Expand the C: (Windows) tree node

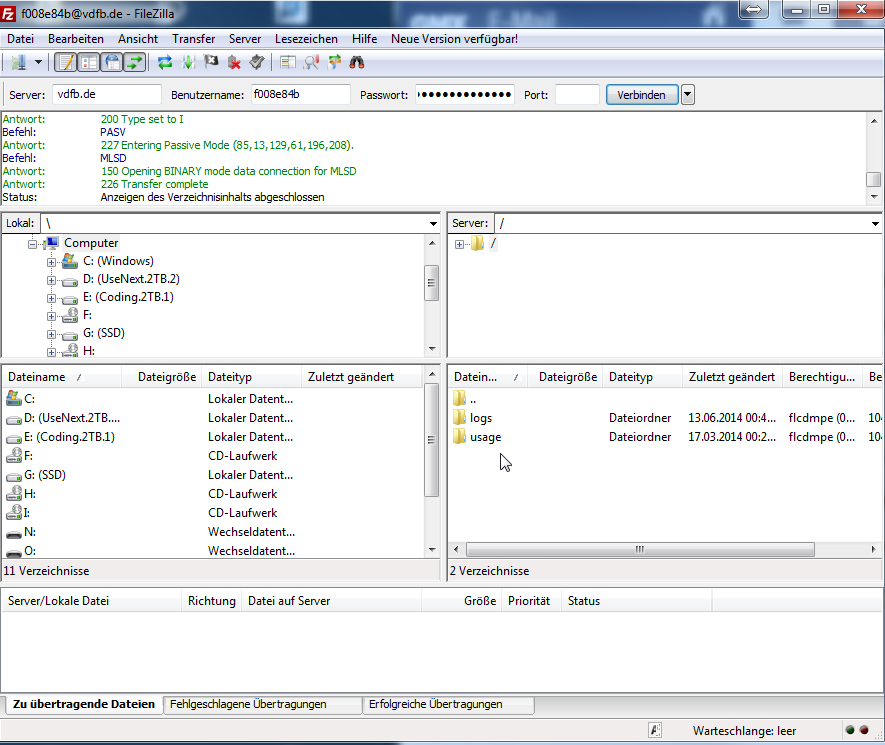click(52, 261)
